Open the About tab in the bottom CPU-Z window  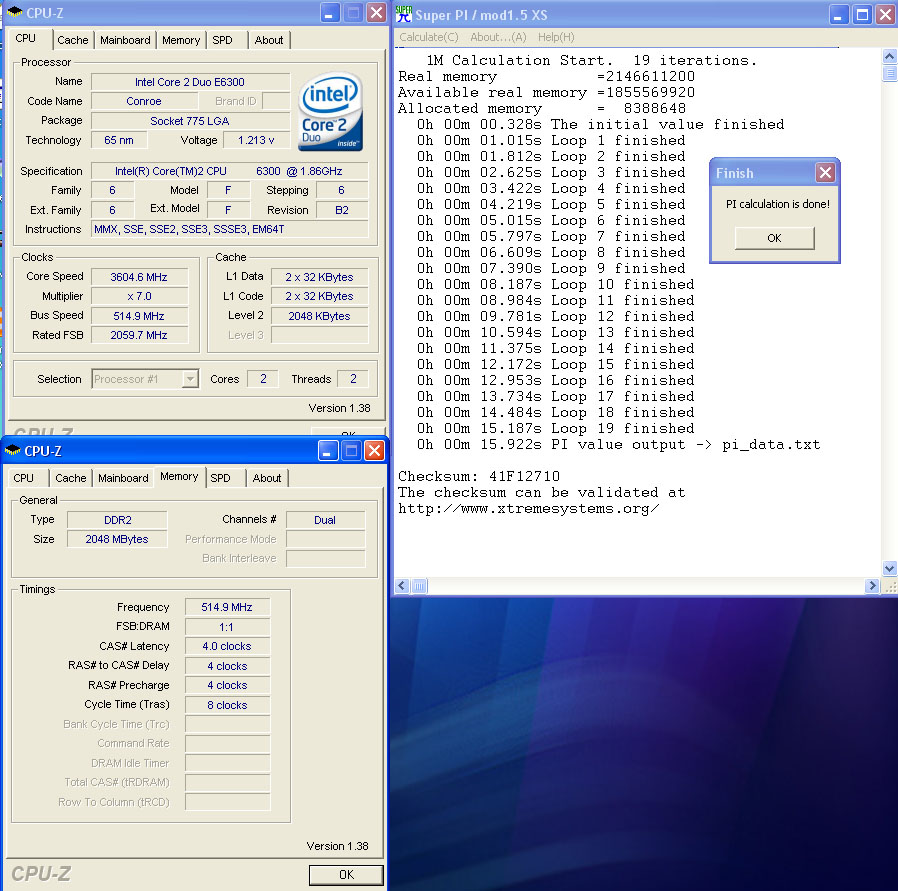tap(267, 478)
